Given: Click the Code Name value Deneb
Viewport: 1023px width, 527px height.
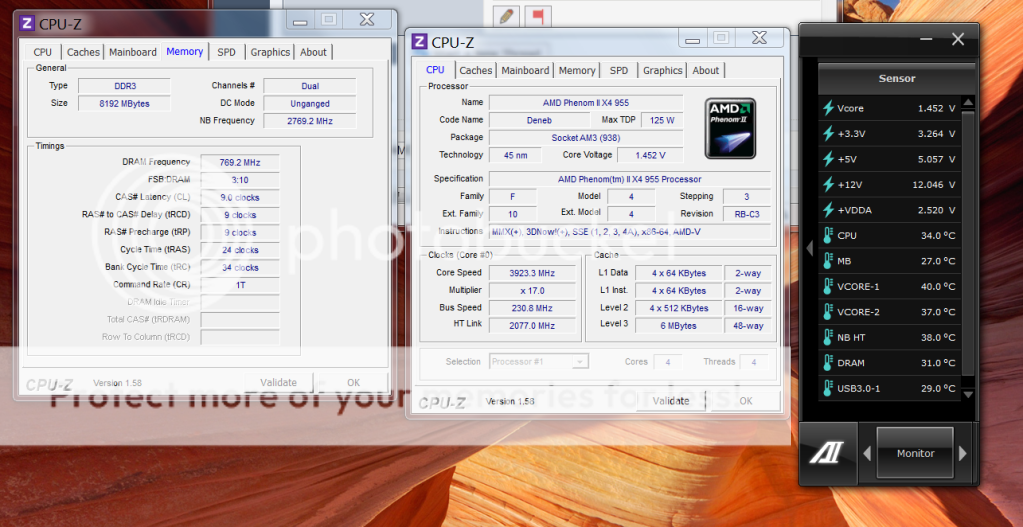Looking at the screenshot, I should pyautogui.click(x=539, y=120).
